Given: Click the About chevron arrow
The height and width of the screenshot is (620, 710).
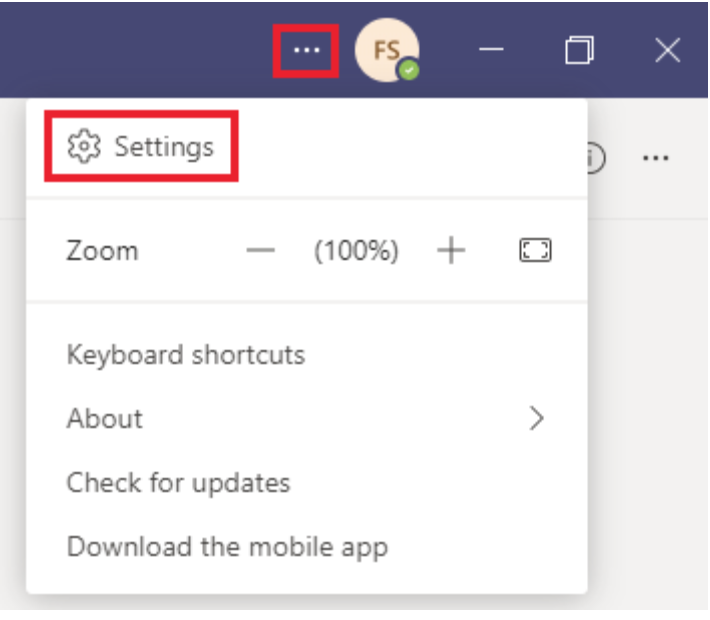Looking at the screenshot, I should (x=537, y=418).
